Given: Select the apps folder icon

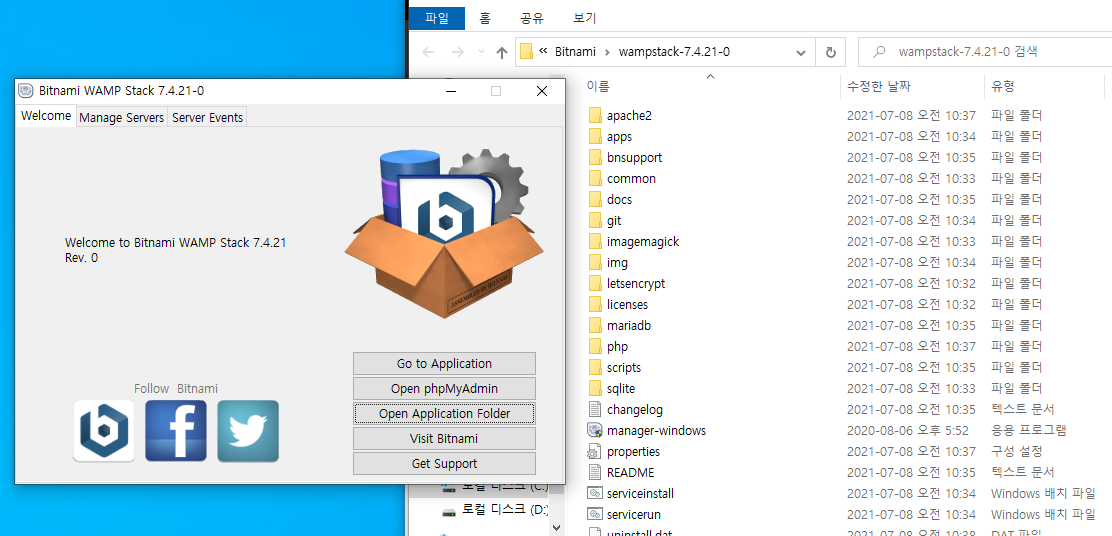Looking at the screenshot, I should coord(595,136).
